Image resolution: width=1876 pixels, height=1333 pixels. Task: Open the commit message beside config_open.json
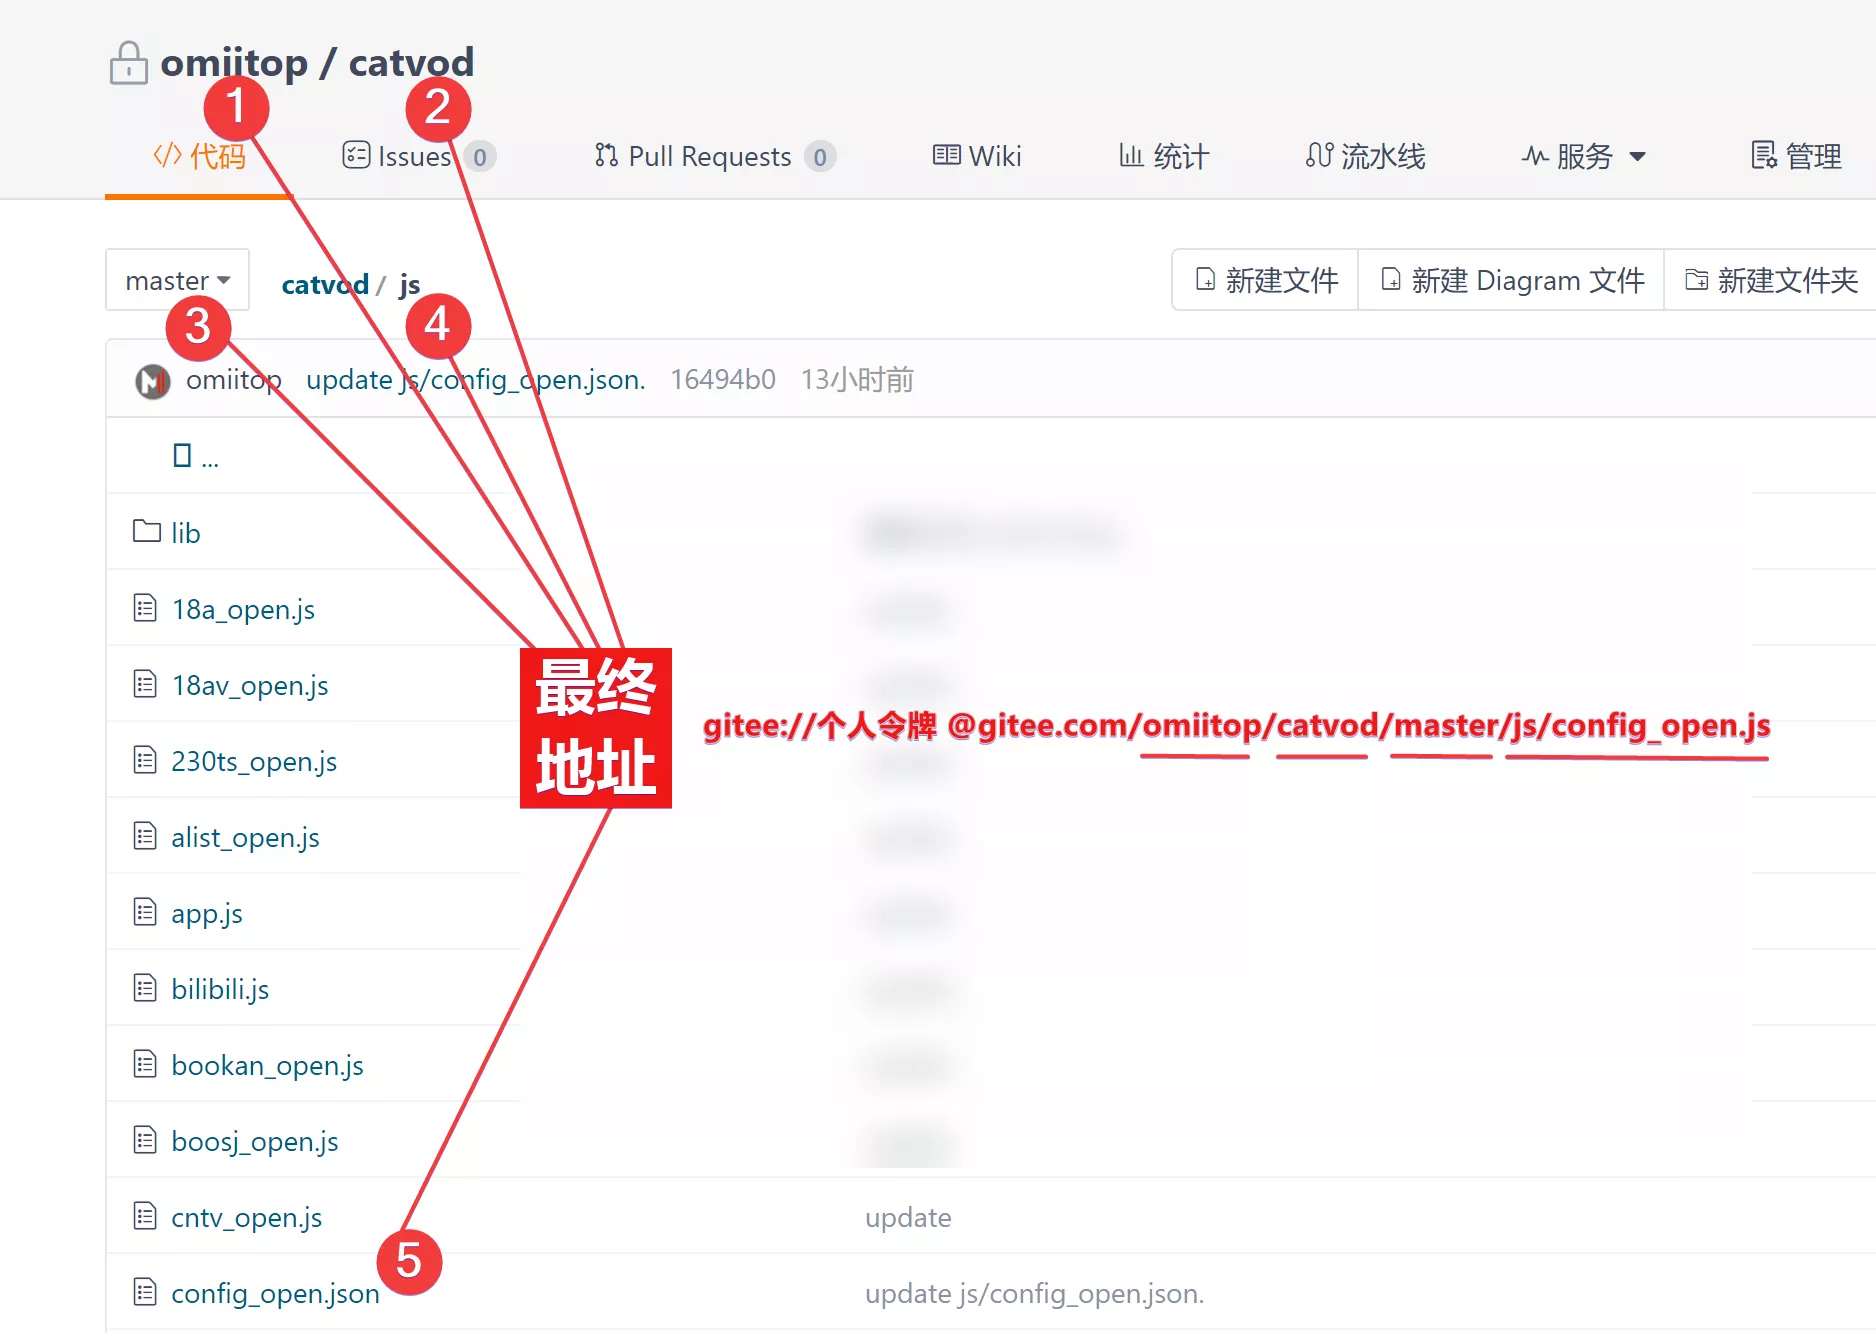[x=1035, y=1293]
